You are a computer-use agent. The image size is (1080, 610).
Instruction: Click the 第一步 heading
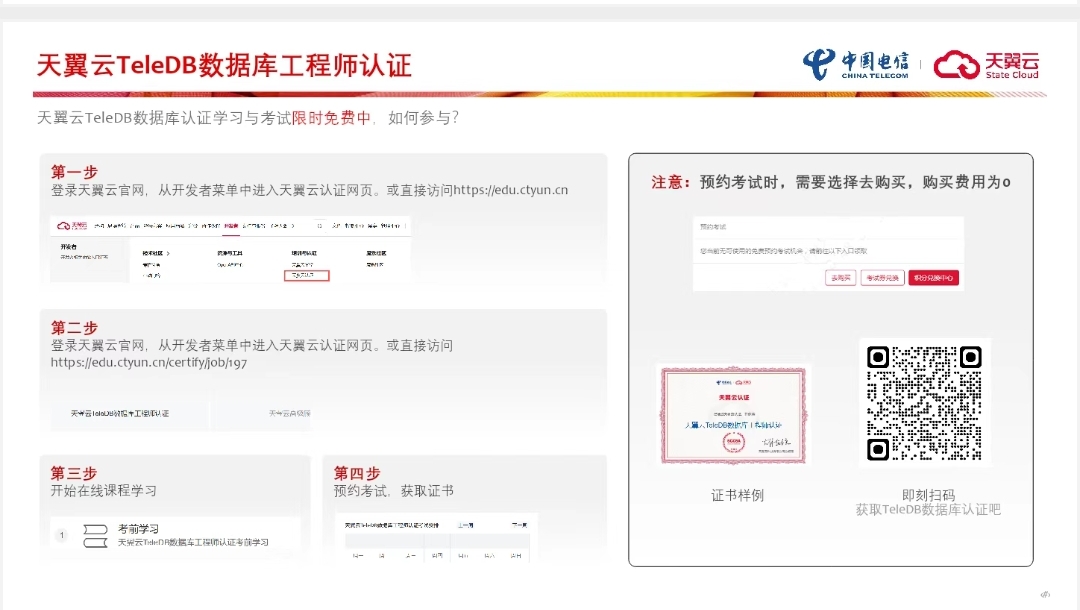click(x=74, y=171)
